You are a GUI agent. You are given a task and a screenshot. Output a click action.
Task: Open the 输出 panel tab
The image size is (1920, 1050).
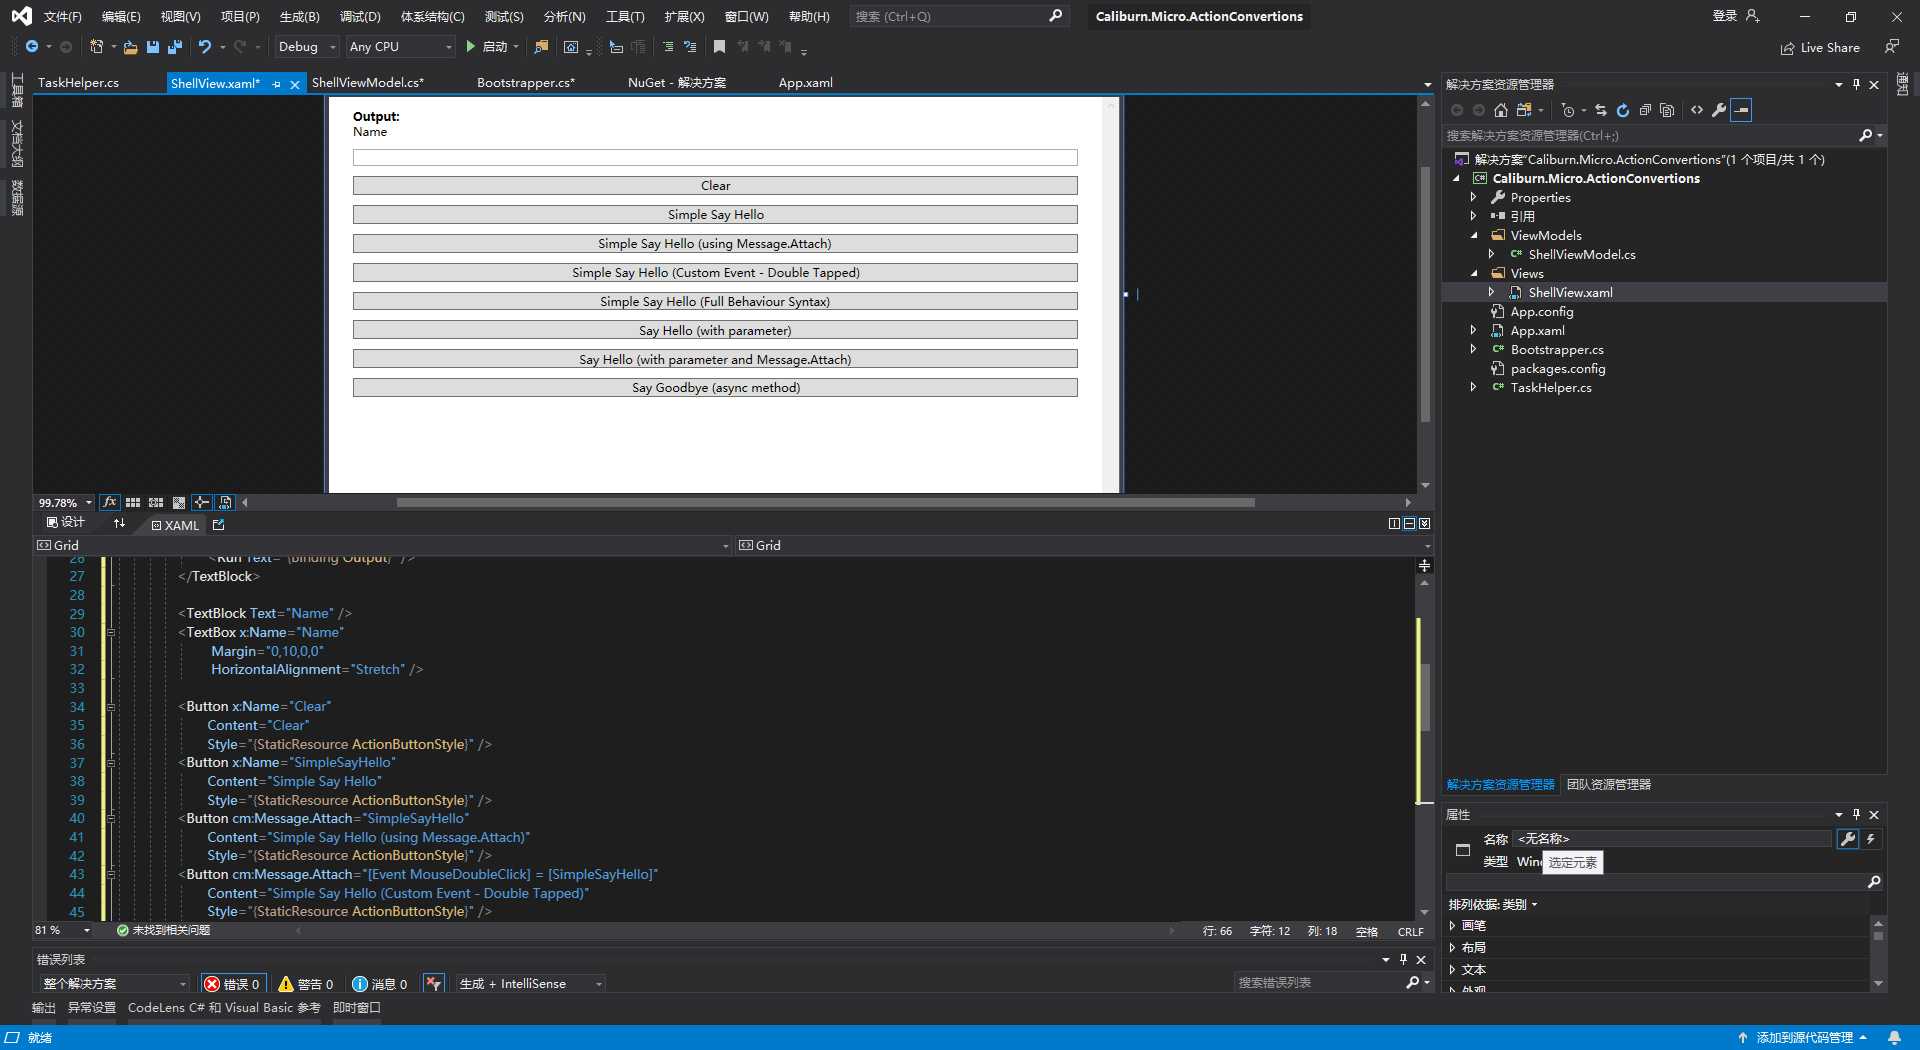pyautogui.click(x=44, y=1008)
